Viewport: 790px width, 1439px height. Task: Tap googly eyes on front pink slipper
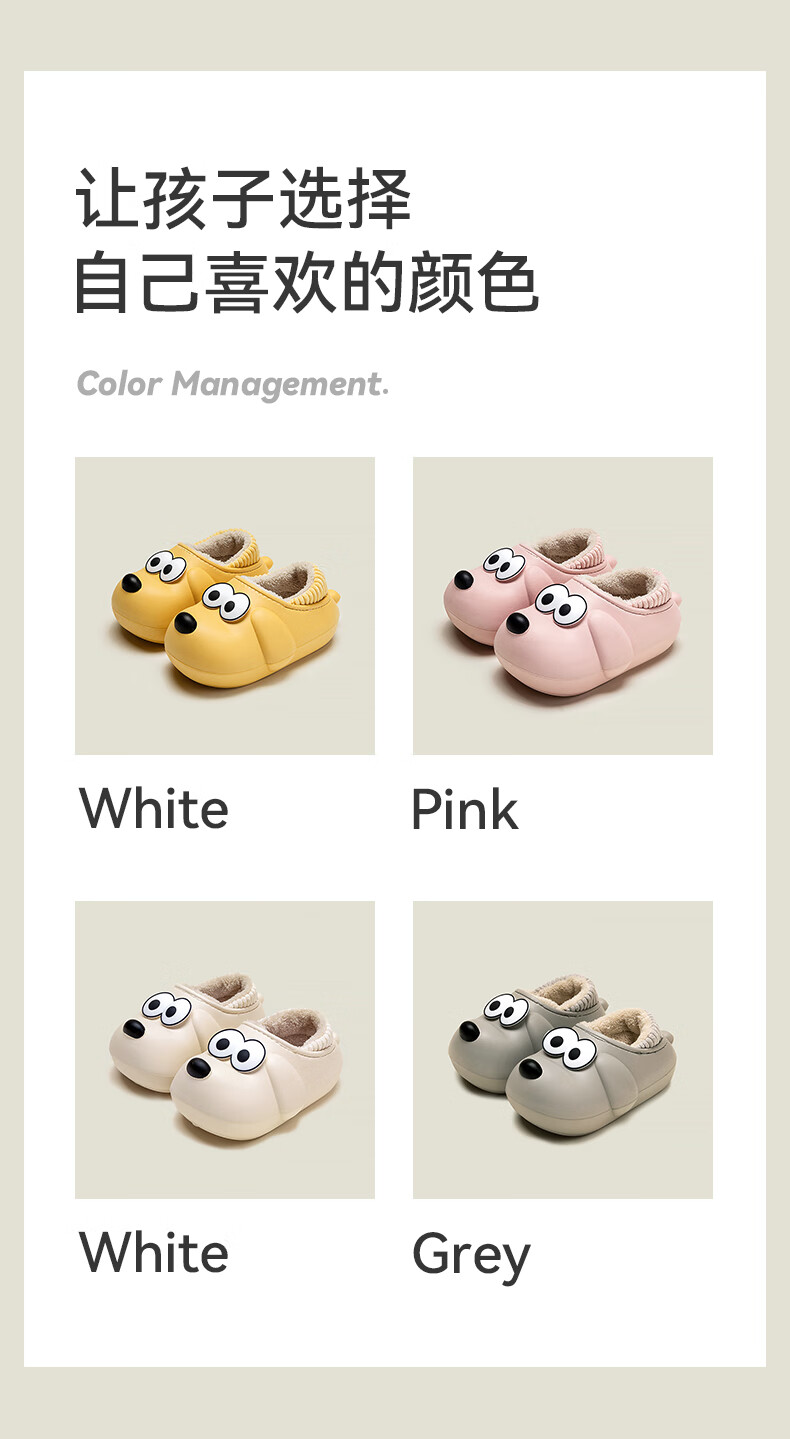[x=560, y=603]
